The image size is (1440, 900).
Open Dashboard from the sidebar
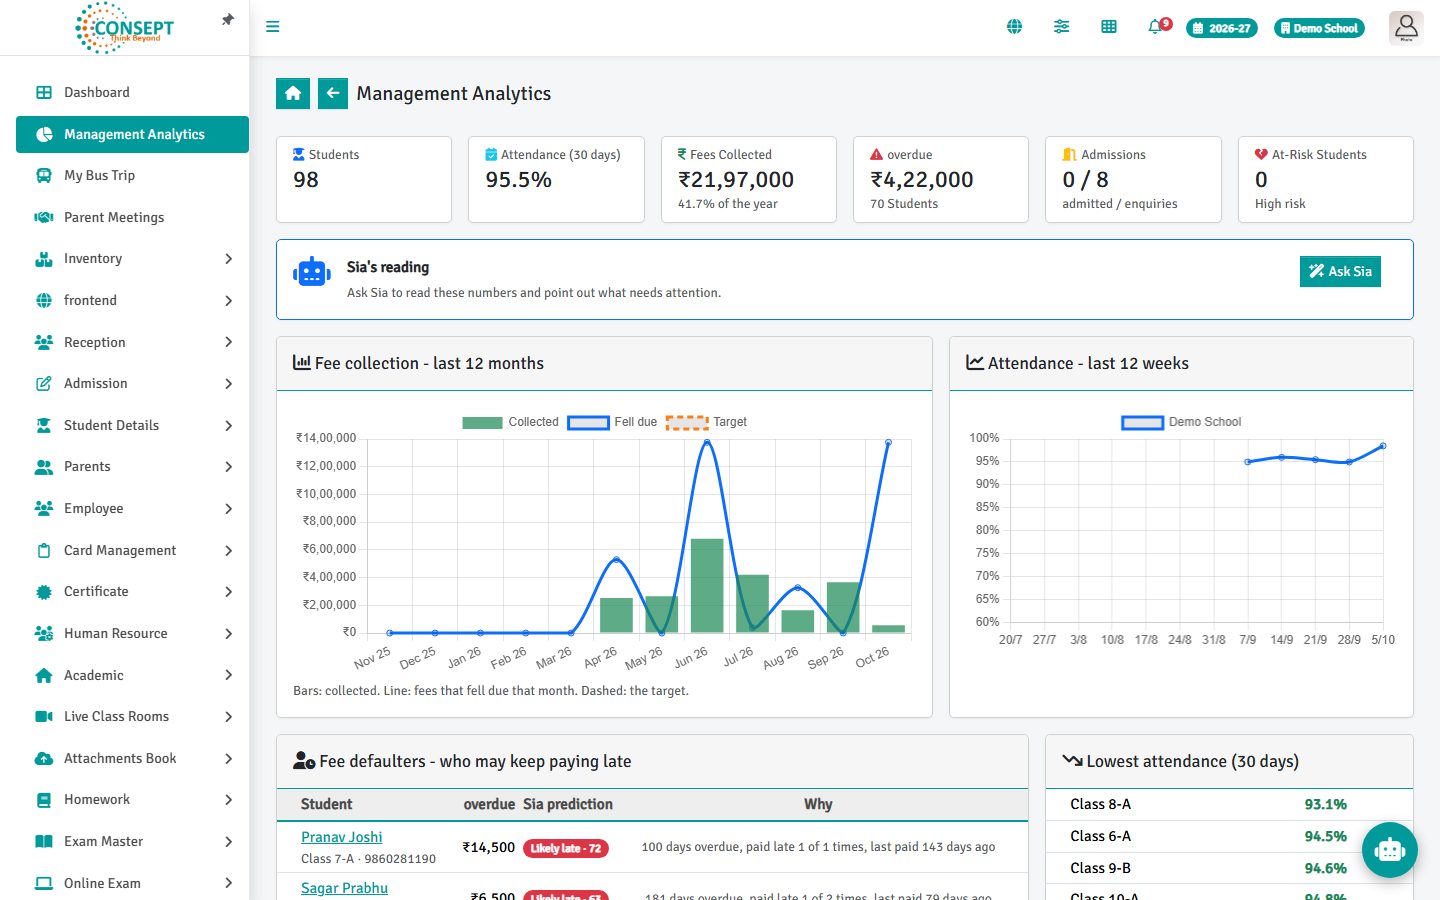click(x=132, y=92)
